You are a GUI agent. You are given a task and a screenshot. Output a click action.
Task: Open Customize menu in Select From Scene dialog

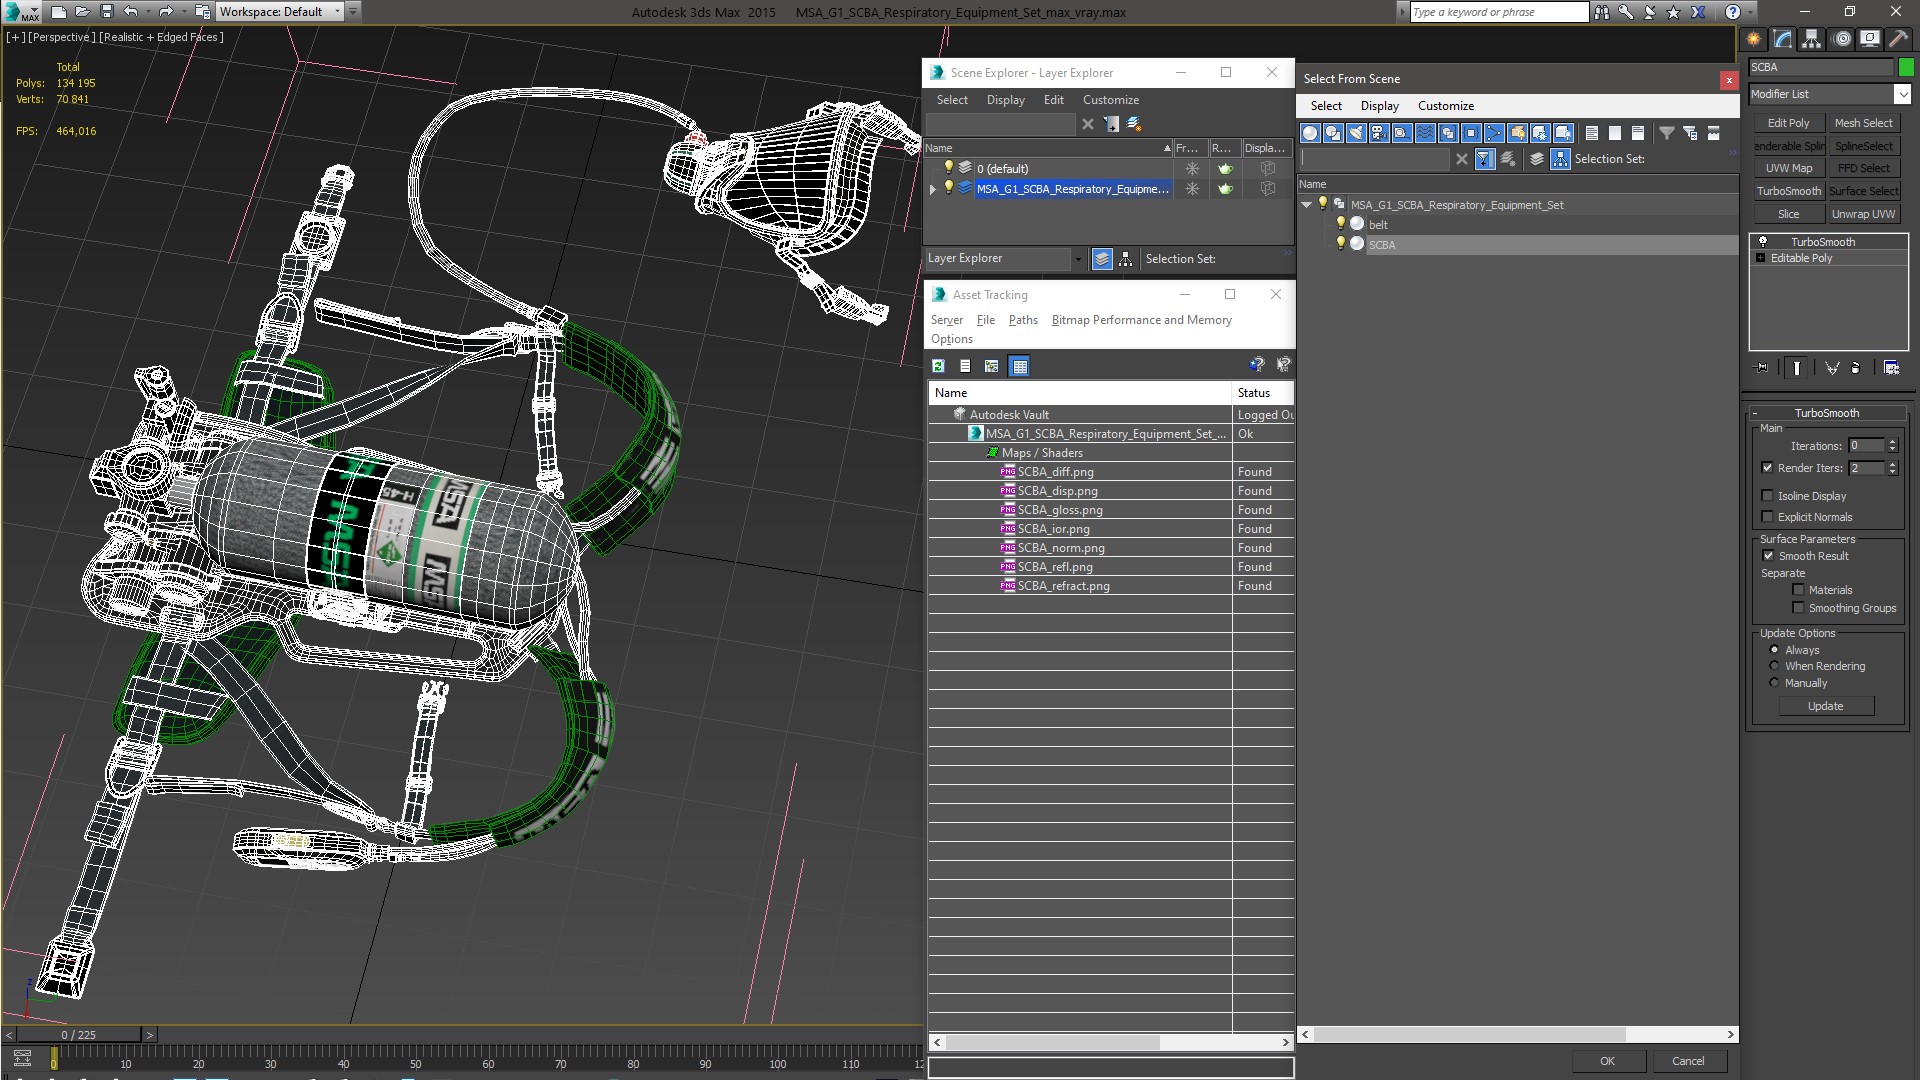pyautogui.click(x=1445, y=106)
